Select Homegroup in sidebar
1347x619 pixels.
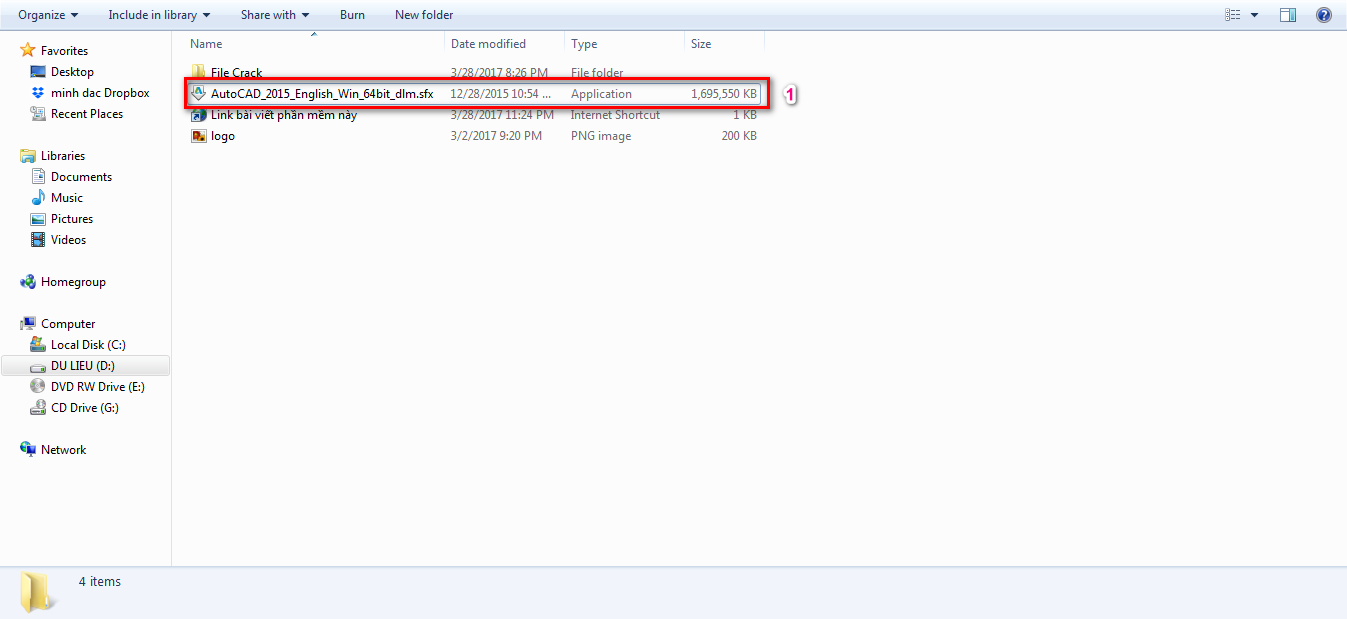pyautogui.click(x=73, y=282)
